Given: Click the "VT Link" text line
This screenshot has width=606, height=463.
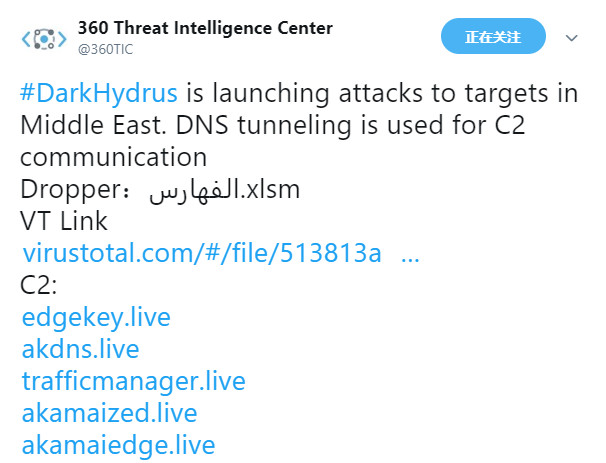Looking at the screenshot, I should [x=64, y=221].
